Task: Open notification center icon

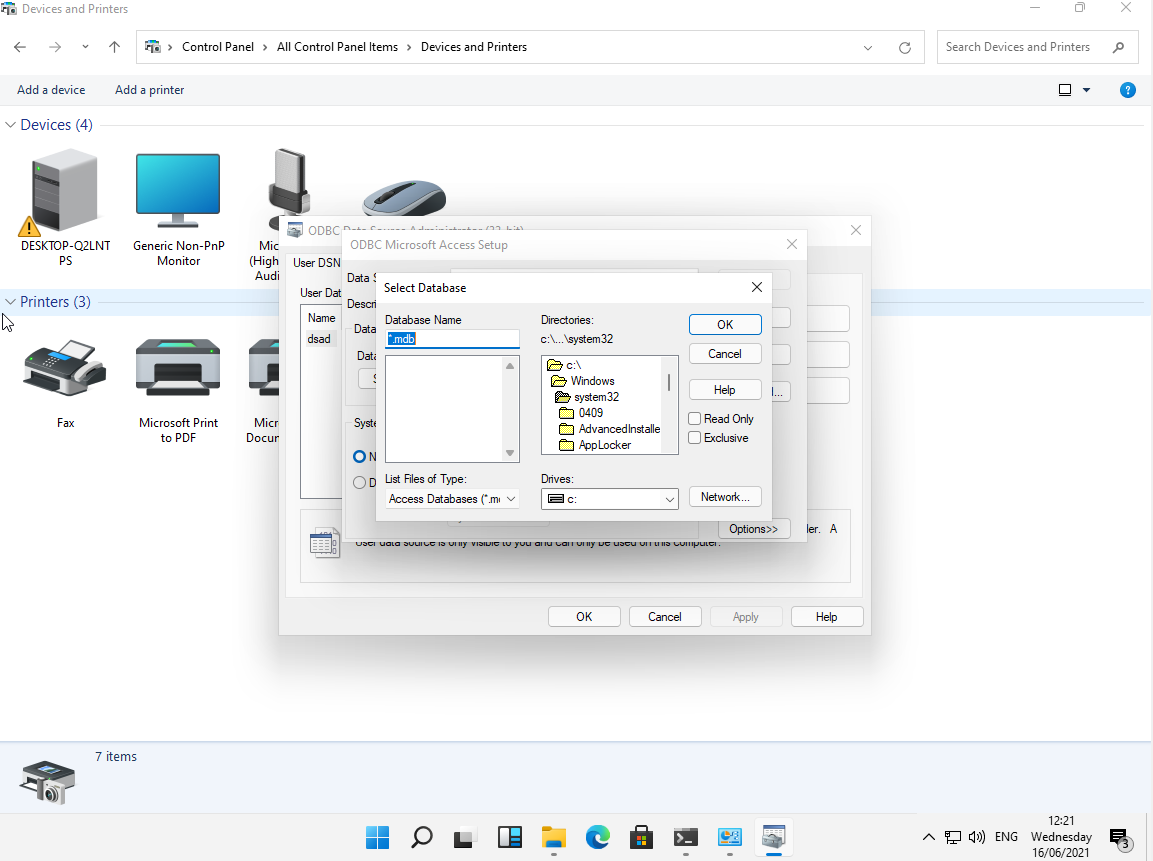Action: tap(1119, 837)
